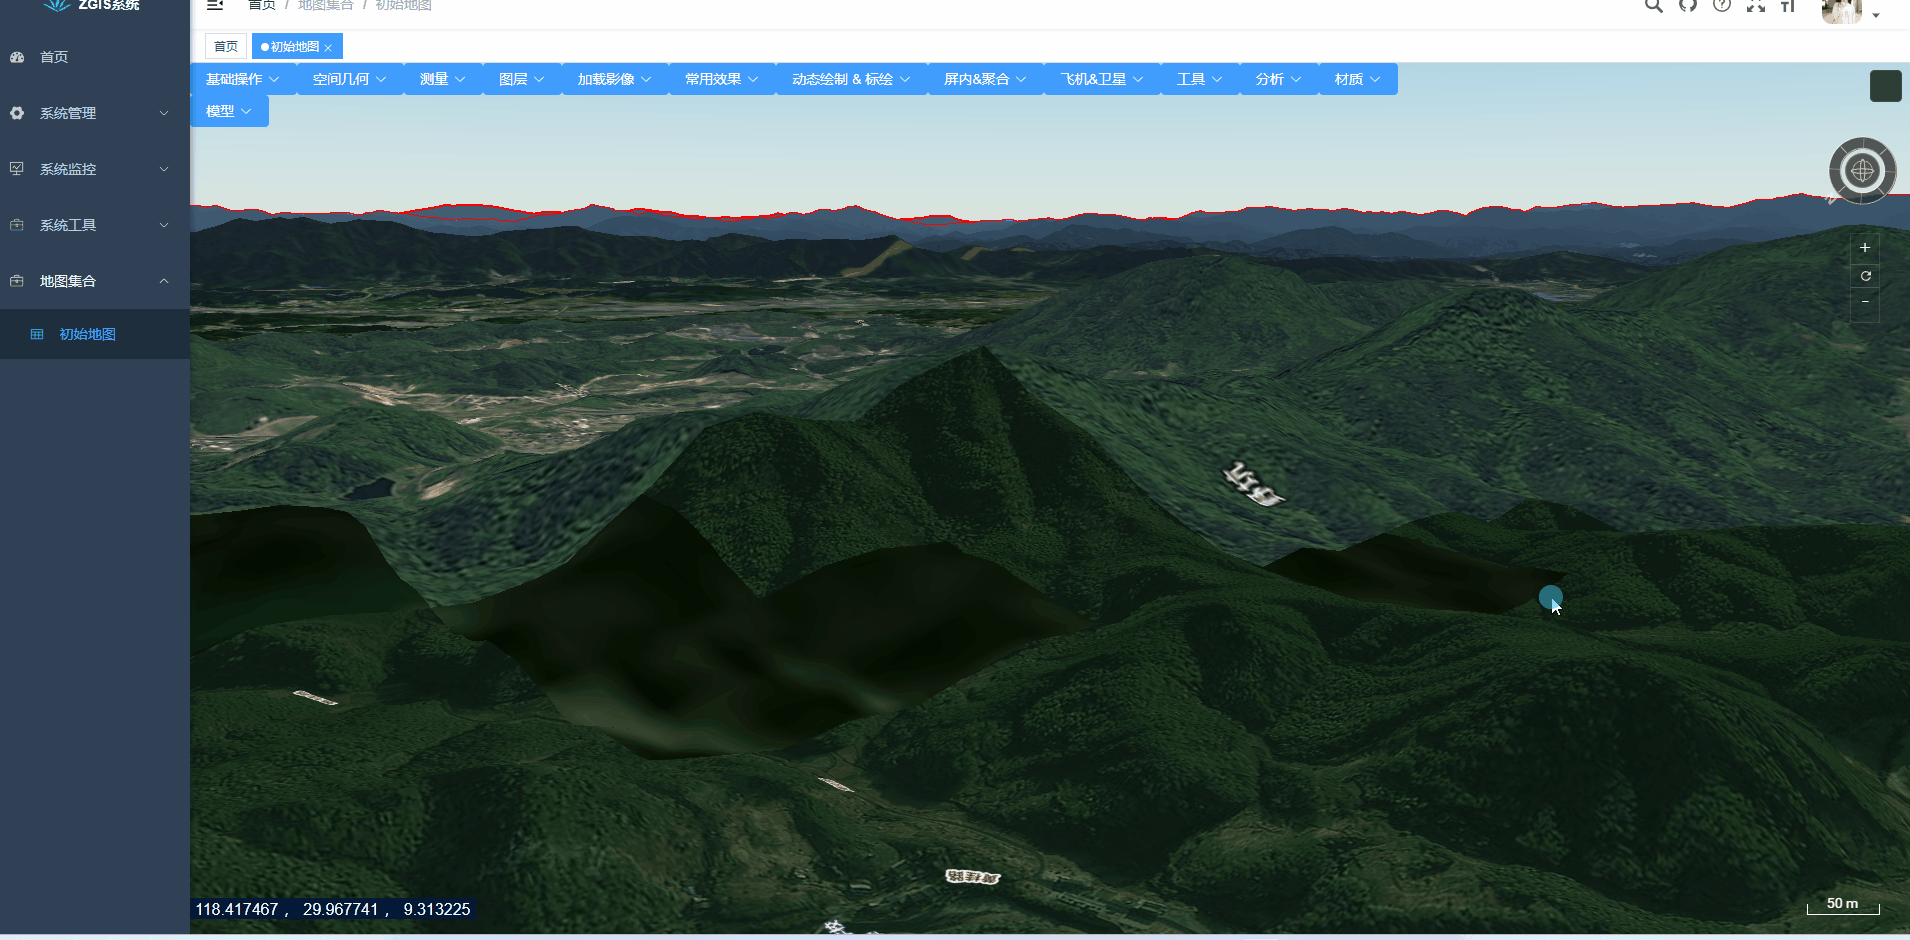Viewport: 1910px width, 940px height.
Task: Open 初始地图 under 地图集合
Action: tap(95, 334)
